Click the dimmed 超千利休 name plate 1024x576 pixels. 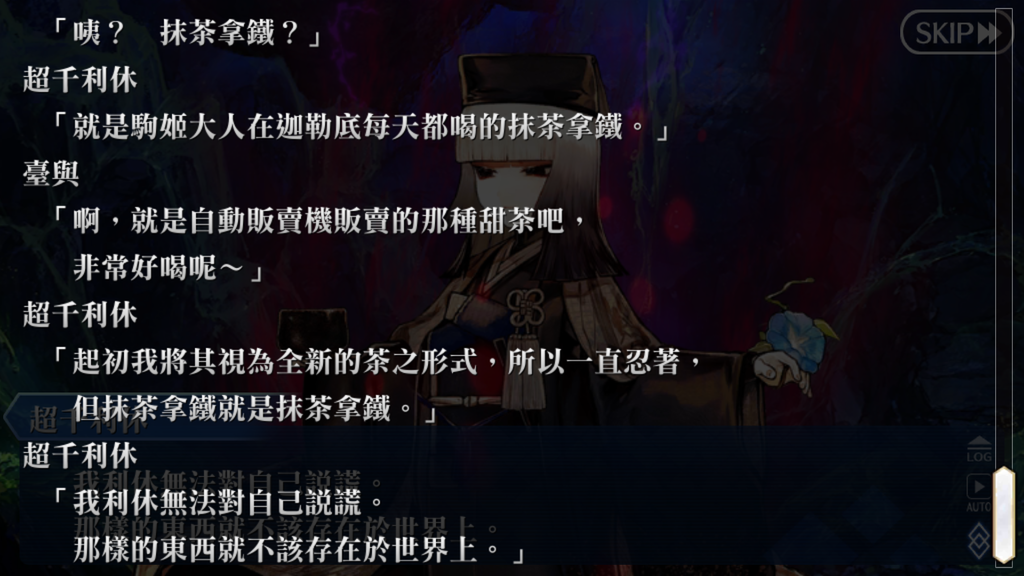coord(88,419)
